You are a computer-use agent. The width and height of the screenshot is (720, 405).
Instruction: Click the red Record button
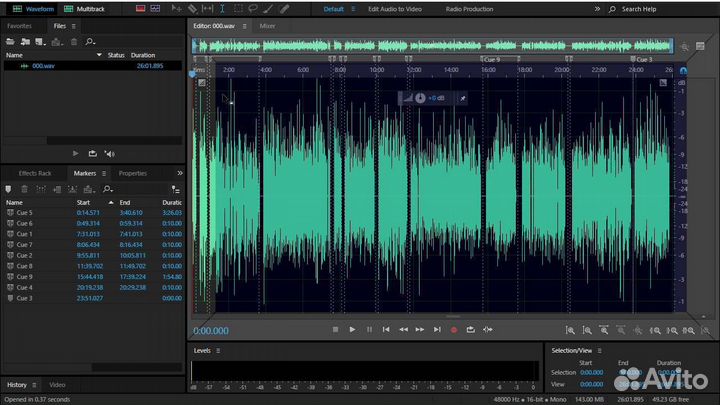(454, 330)
